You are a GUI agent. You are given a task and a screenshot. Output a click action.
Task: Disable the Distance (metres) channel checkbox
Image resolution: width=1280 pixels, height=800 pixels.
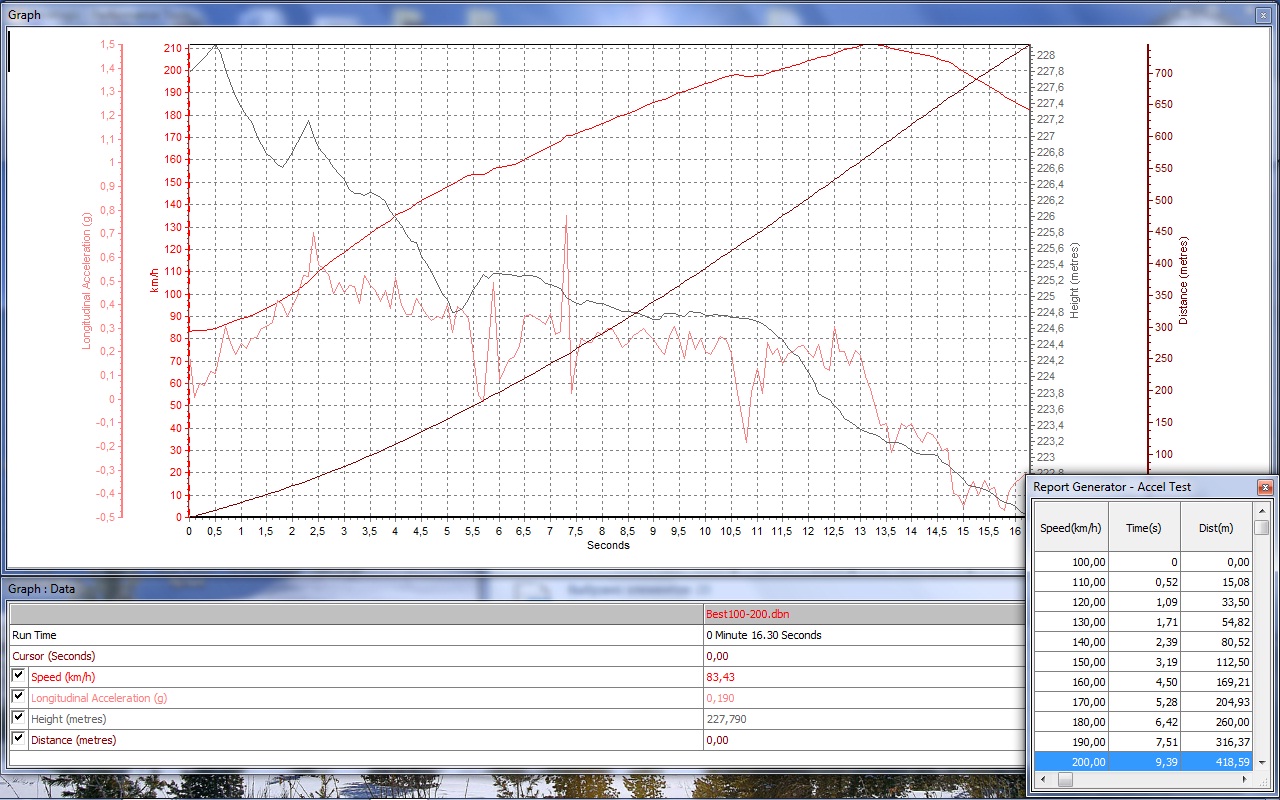pyautogui.click(x=18, y=739)
